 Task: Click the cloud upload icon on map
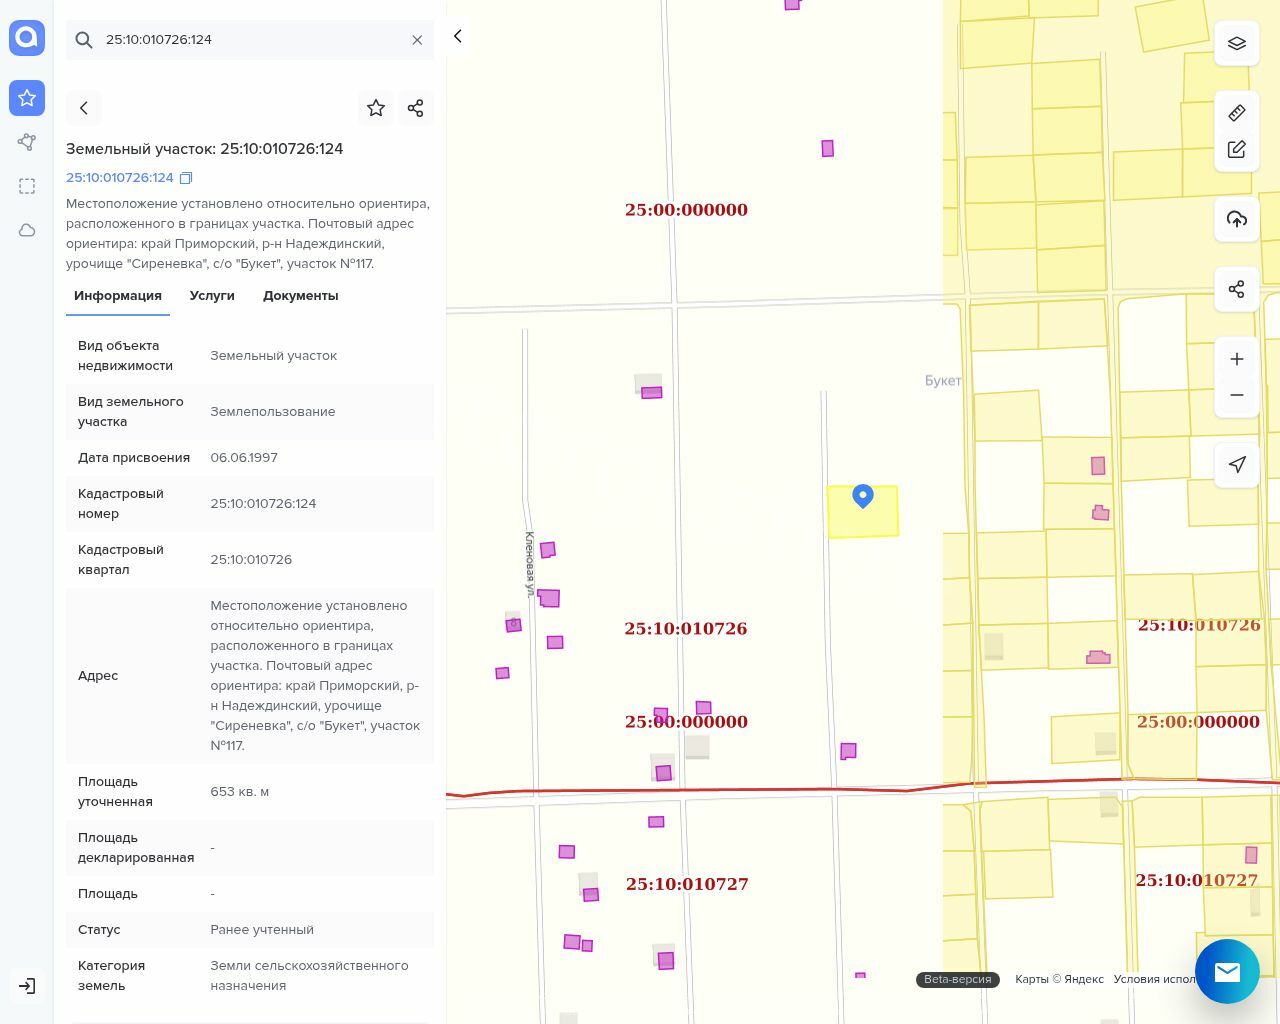coord(1236,220)
